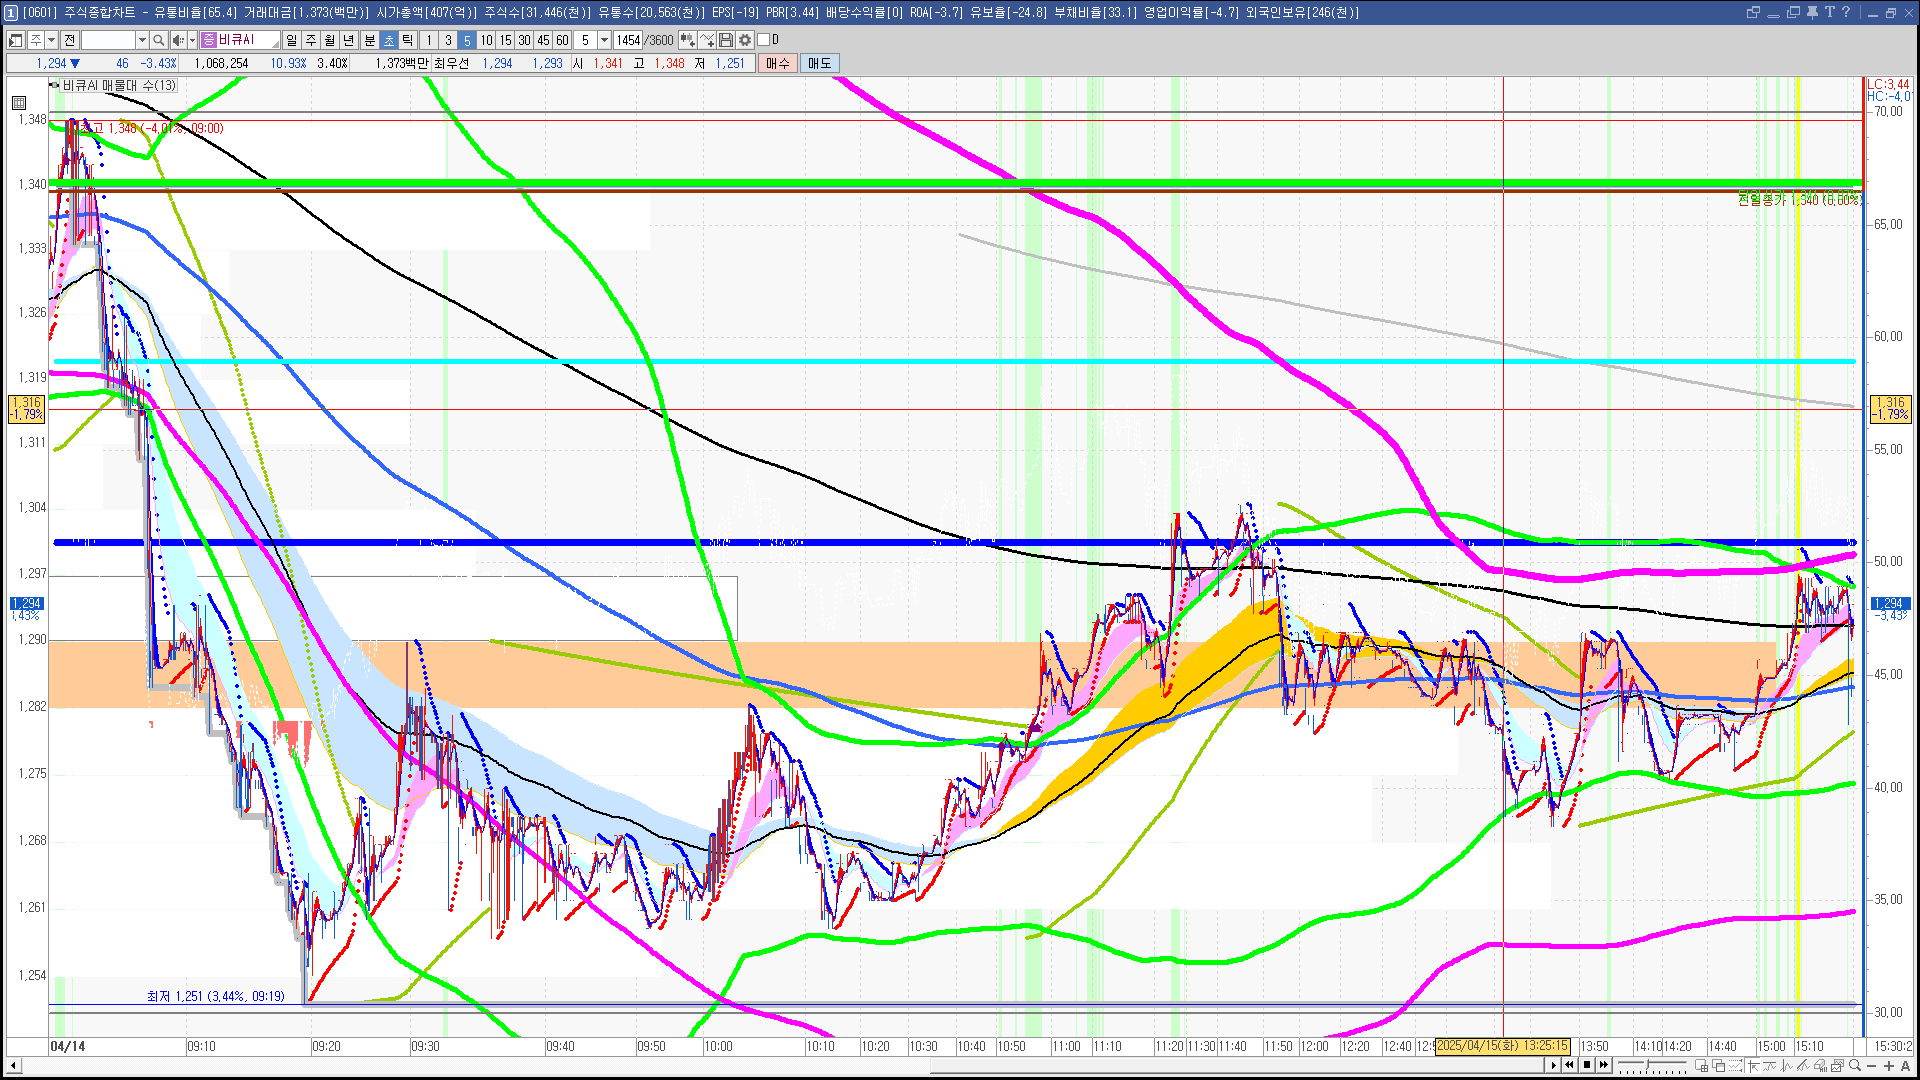The image size is (1920, 1080).
Task: Select the 5 interval toggle button
Action: click(x=467, y=40)
